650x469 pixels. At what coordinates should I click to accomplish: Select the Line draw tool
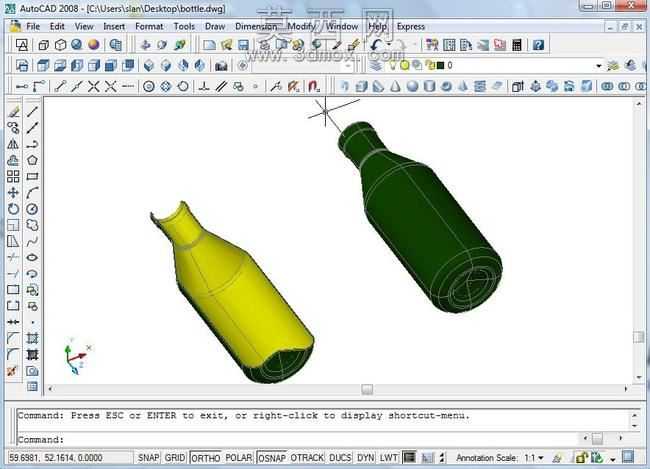pos(32,111)
